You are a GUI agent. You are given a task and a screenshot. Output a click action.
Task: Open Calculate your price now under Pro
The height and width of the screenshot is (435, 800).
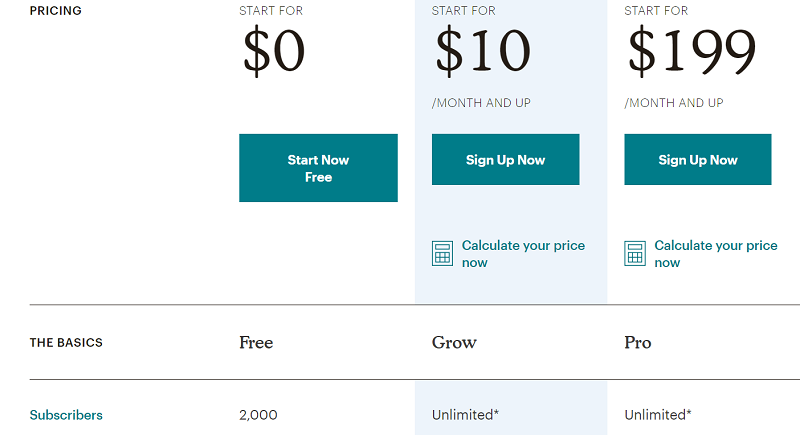[x=715, y=254]
